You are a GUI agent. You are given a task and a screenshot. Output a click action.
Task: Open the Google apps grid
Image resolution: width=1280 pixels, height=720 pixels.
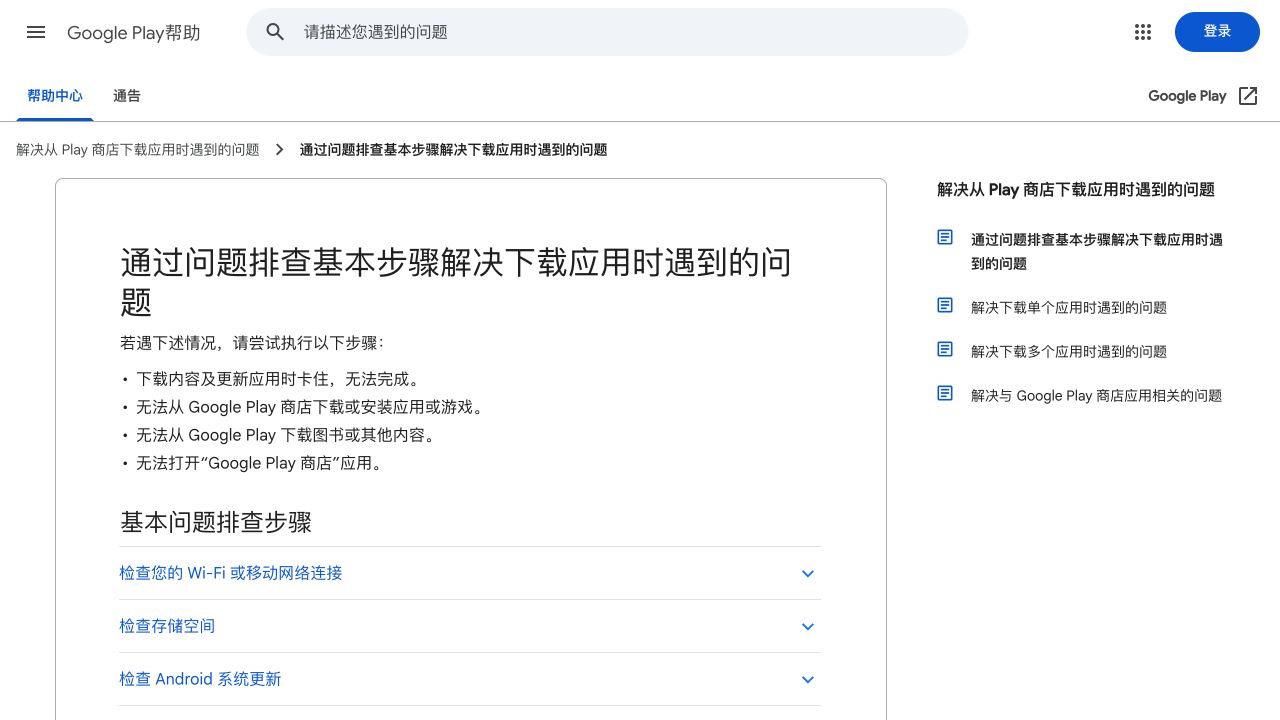(x=1143, y=32)
